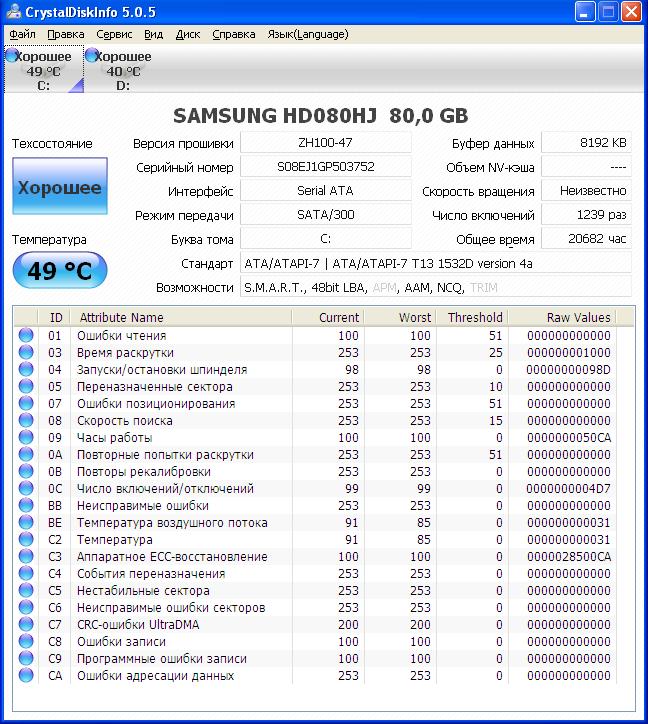Select the C: disk tab at 49 °C
Screen dimensions: 648x724
[x=44, y=70]
